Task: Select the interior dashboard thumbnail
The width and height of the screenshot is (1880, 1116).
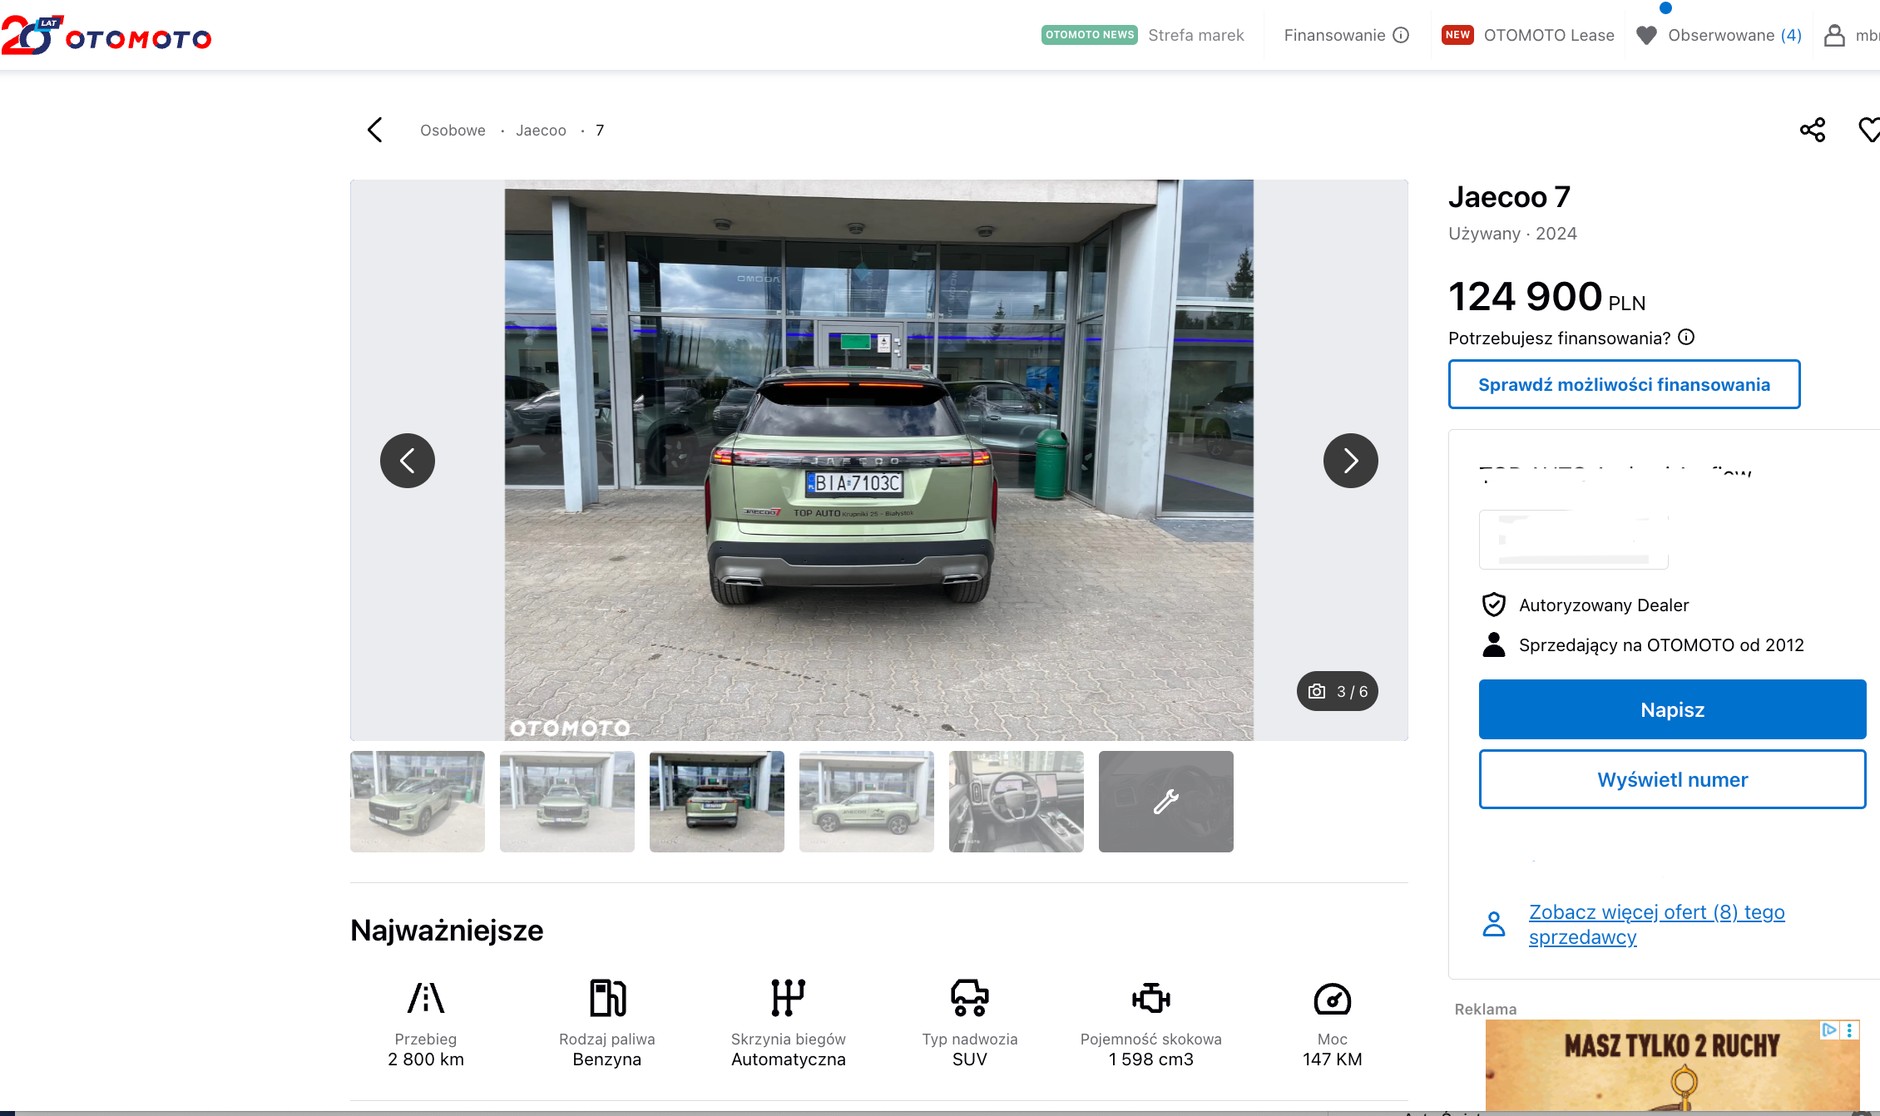Action: click(x=1016, y=801)
